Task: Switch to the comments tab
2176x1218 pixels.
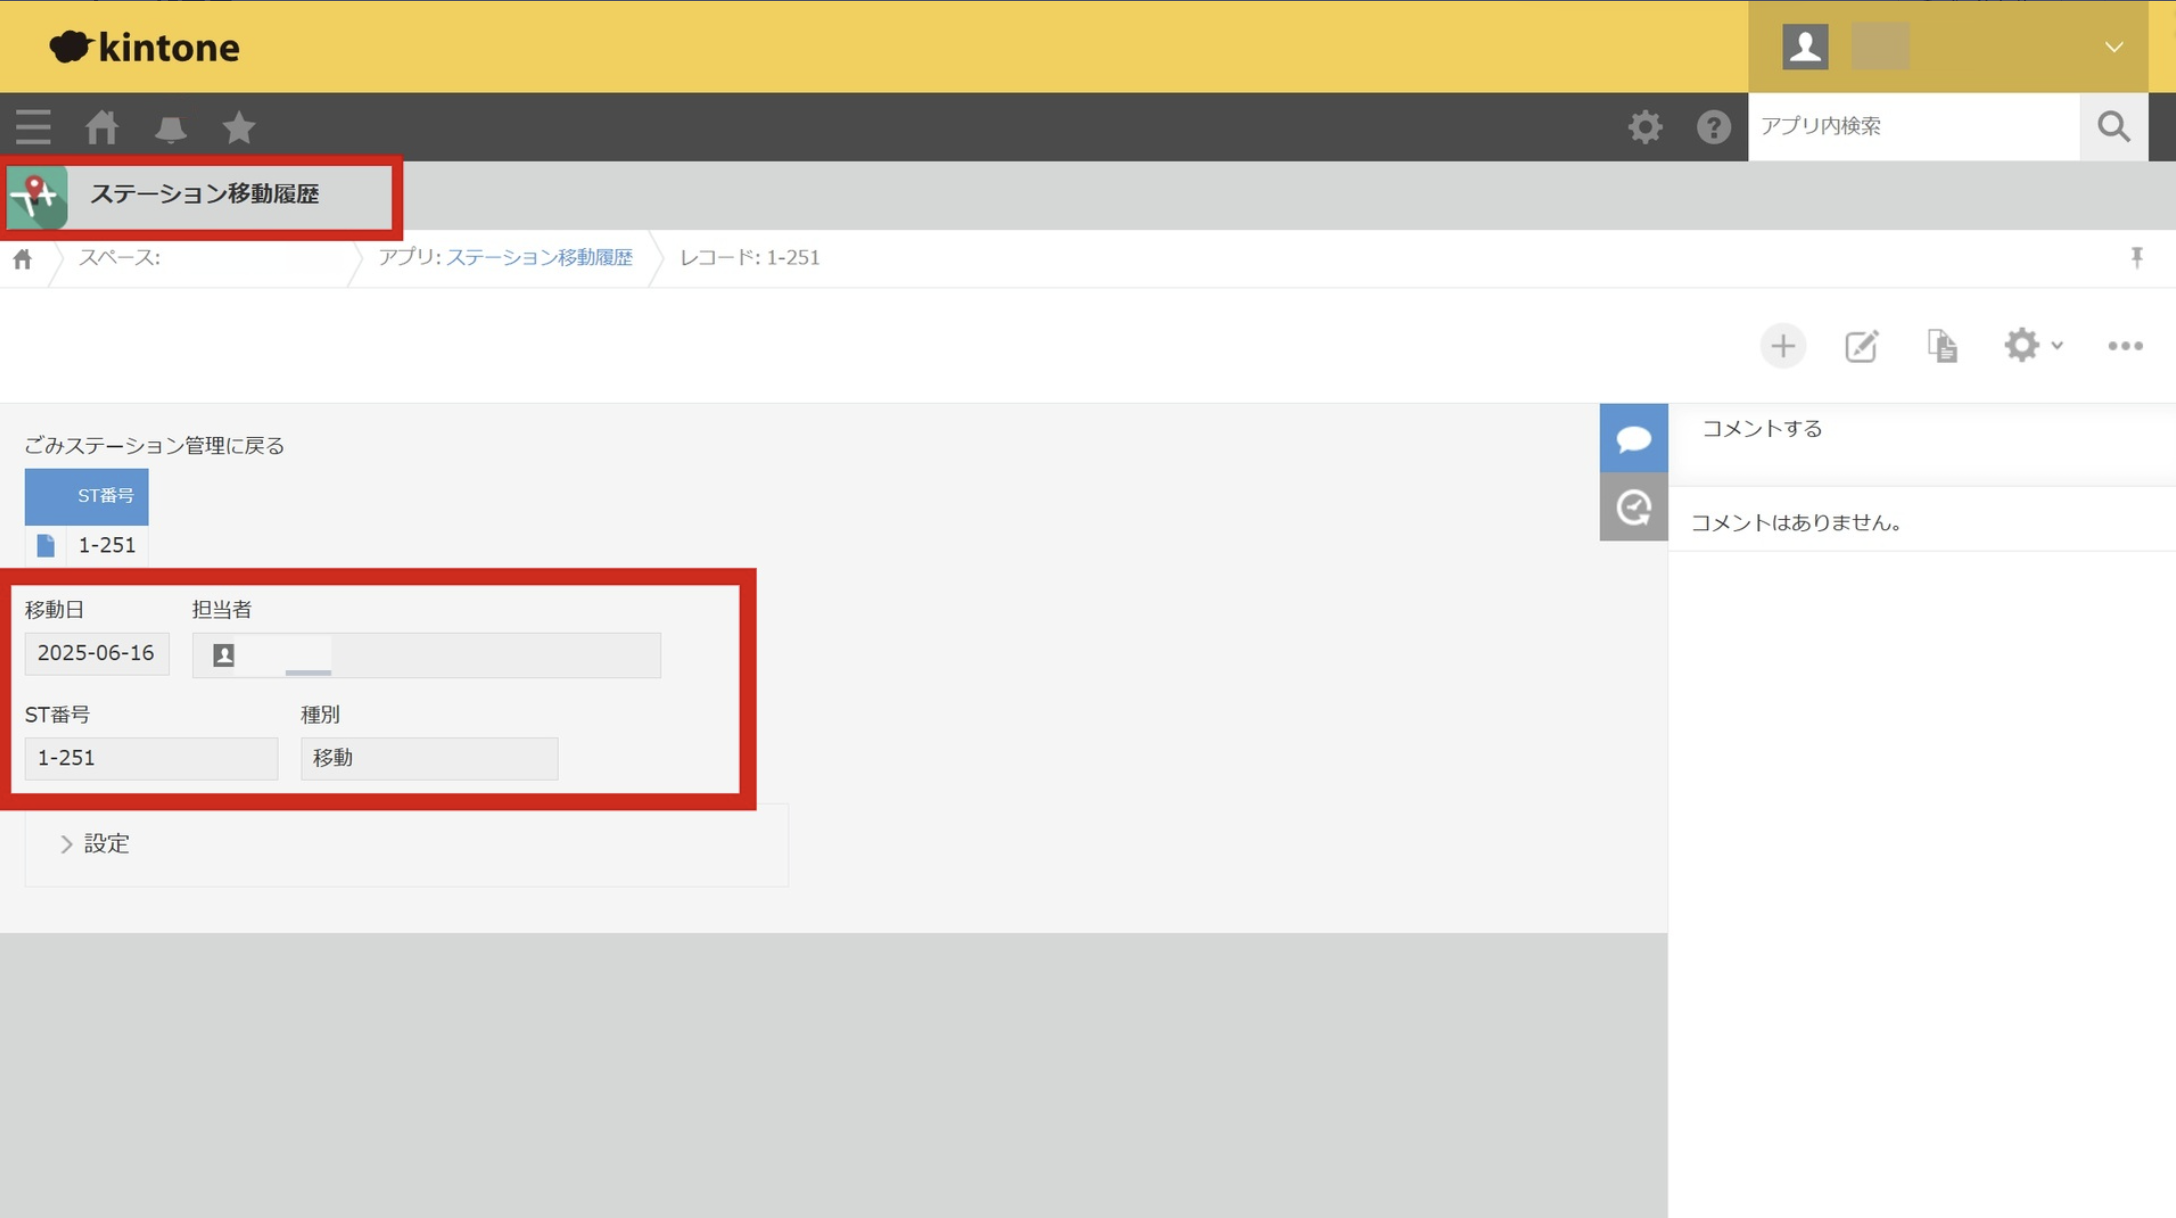Action: point(1633,438)
